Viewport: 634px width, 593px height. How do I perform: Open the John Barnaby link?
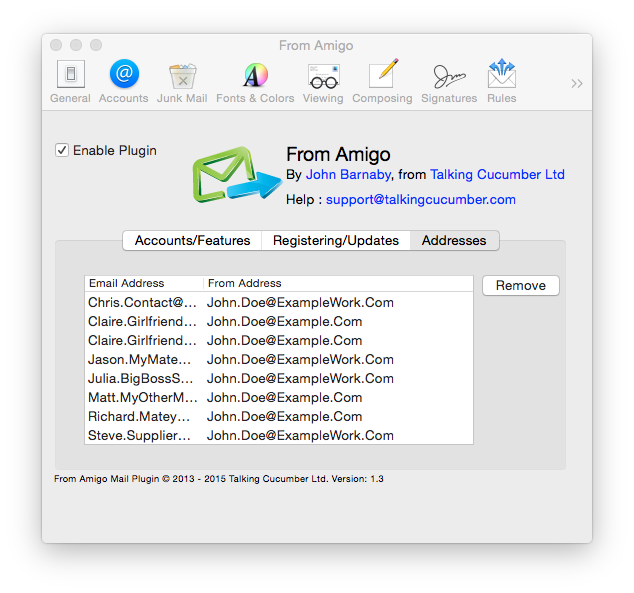point(348,175)
